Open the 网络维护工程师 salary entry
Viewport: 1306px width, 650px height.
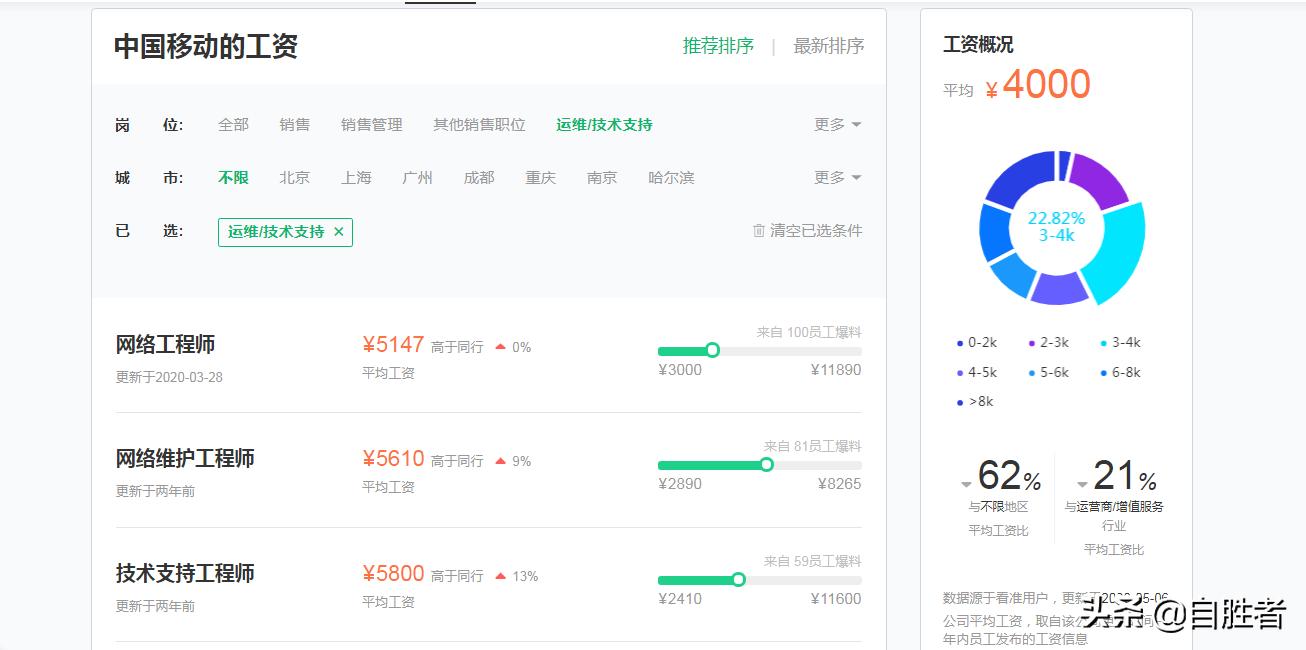coord(185,459)
